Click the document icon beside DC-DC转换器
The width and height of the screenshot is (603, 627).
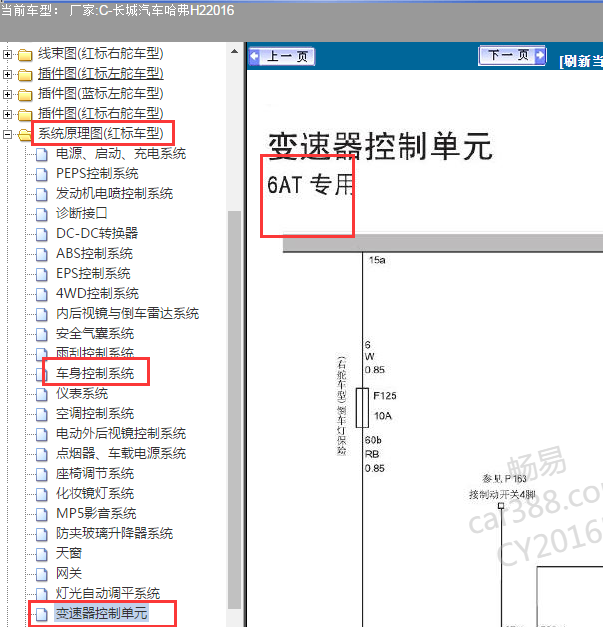click(x=42, y=234)
